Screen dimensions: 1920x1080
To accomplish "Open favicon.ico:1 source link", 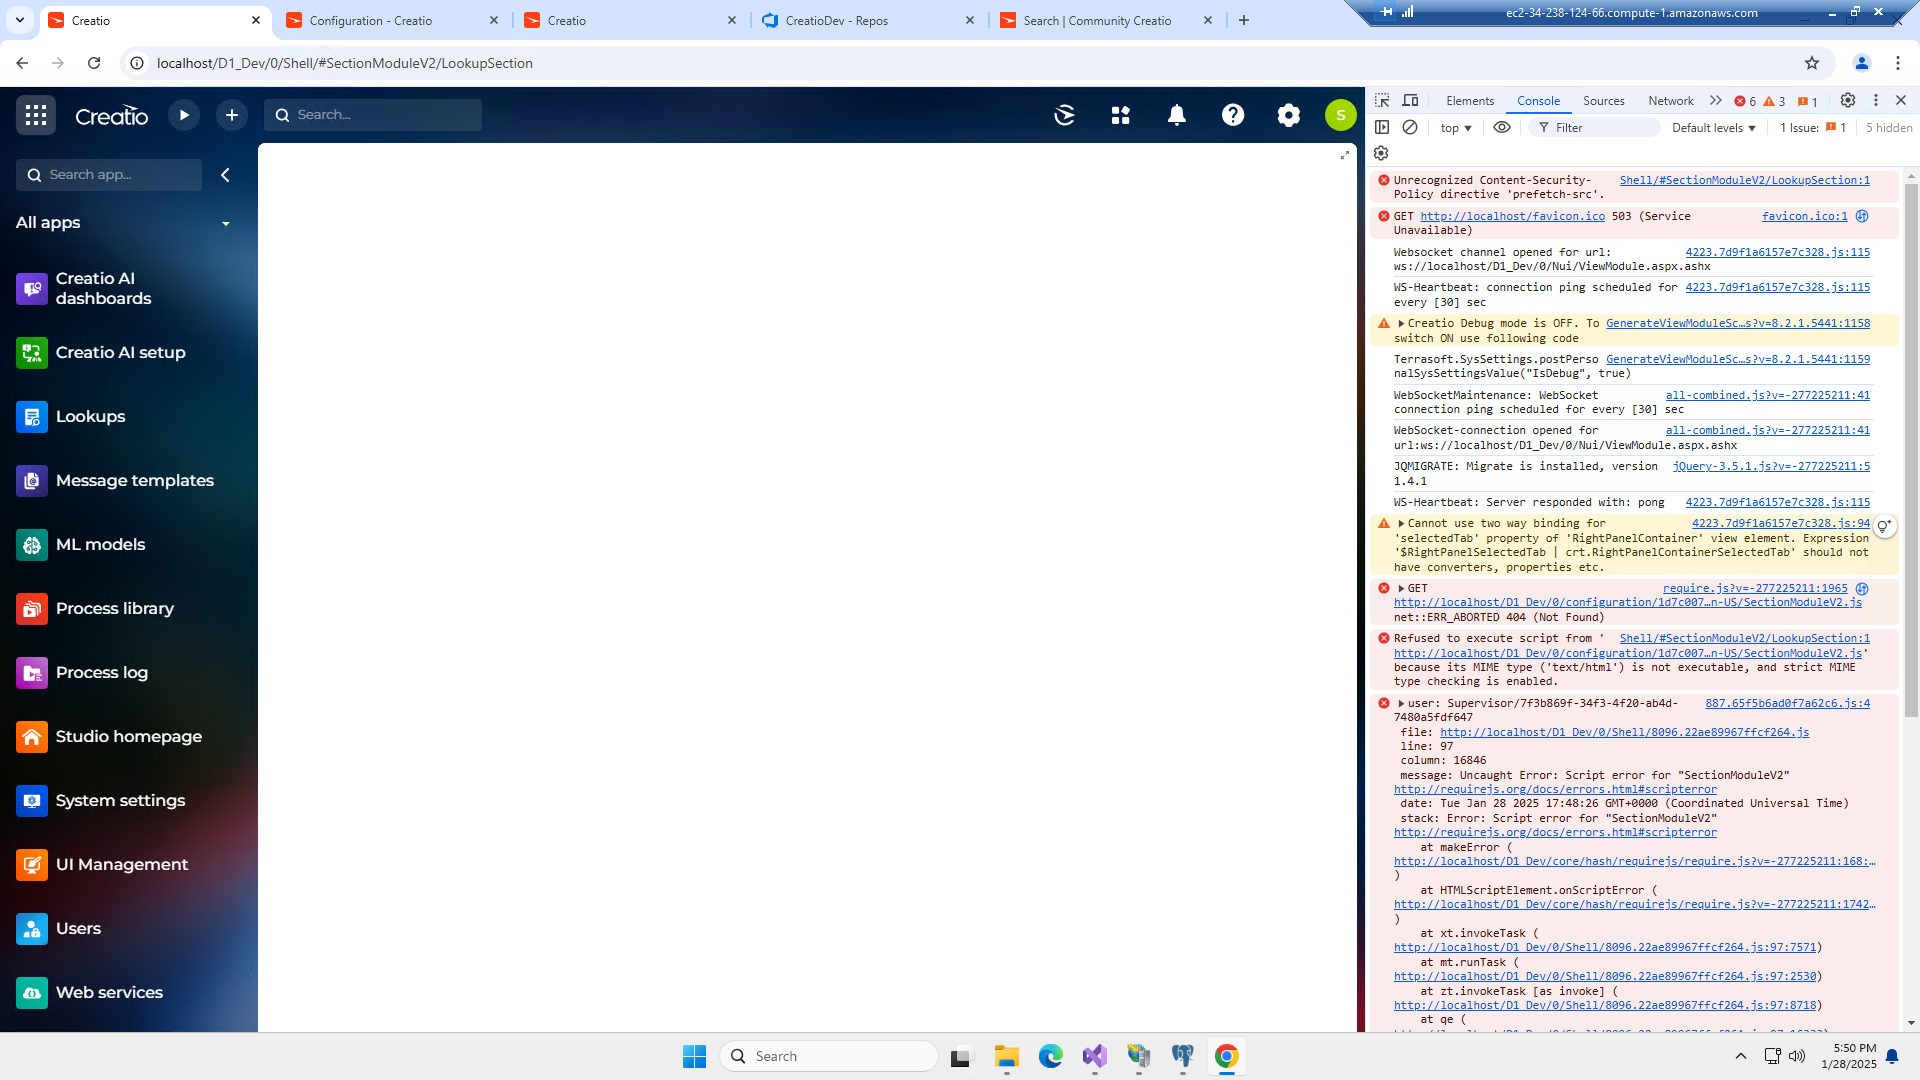I will coord(1804,217).
